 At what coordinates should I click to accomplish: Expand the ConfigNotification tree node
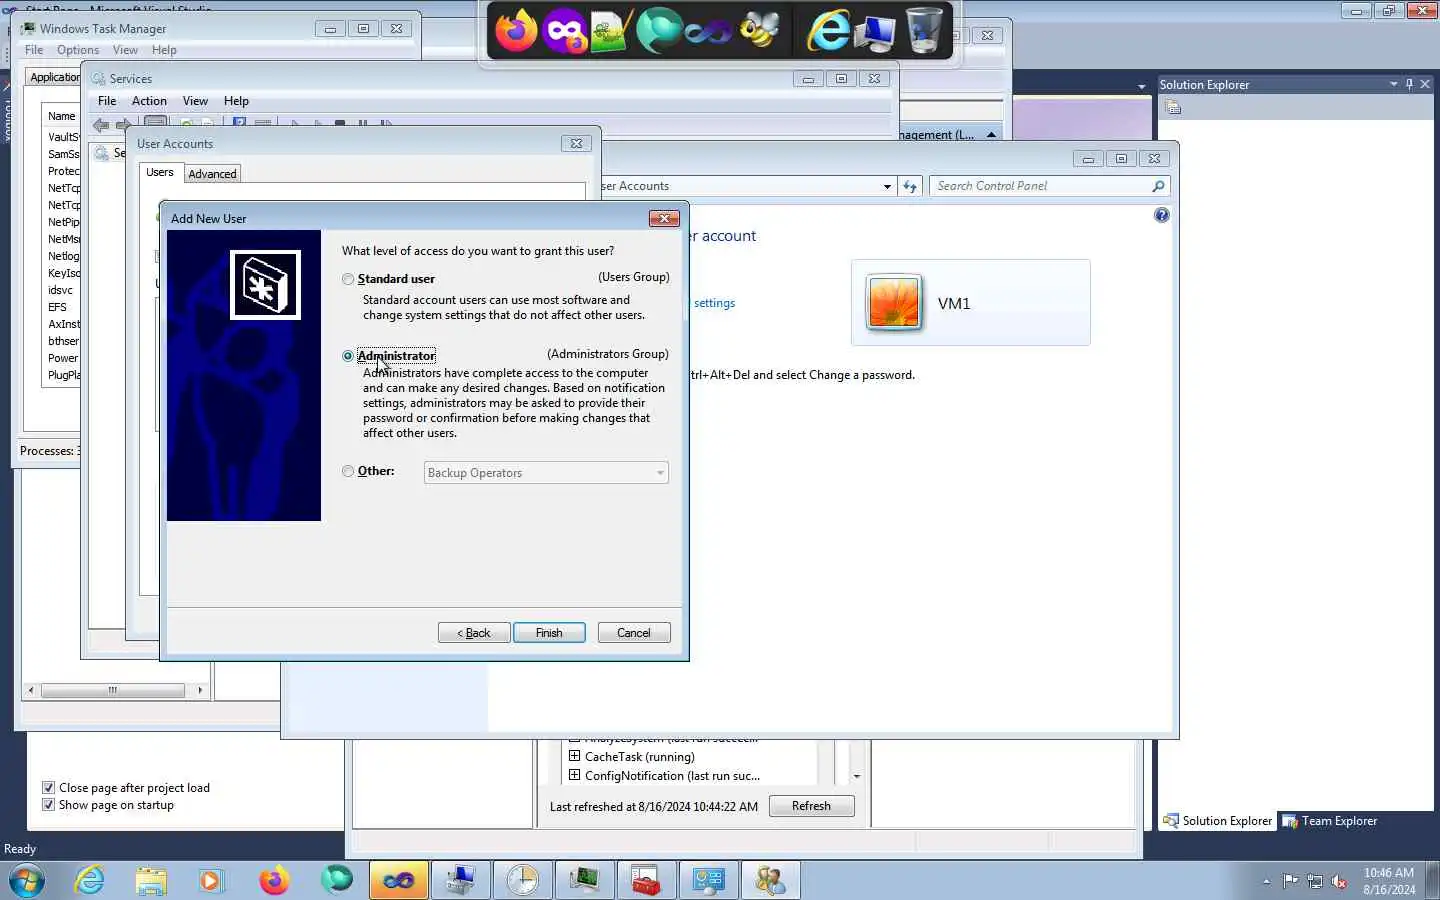click(574, 775)
